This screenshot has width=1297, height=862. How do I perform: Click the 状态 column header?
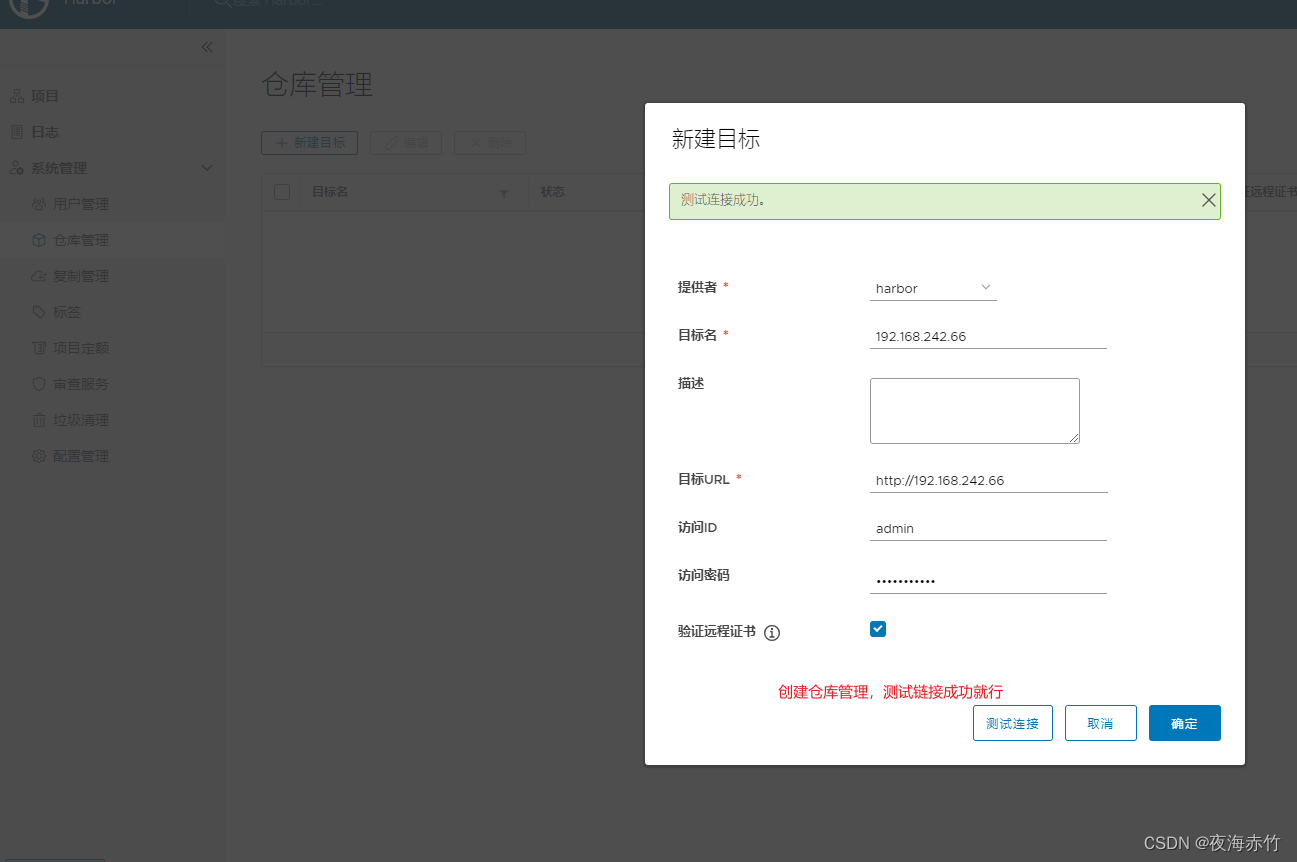tap(553, 192)
